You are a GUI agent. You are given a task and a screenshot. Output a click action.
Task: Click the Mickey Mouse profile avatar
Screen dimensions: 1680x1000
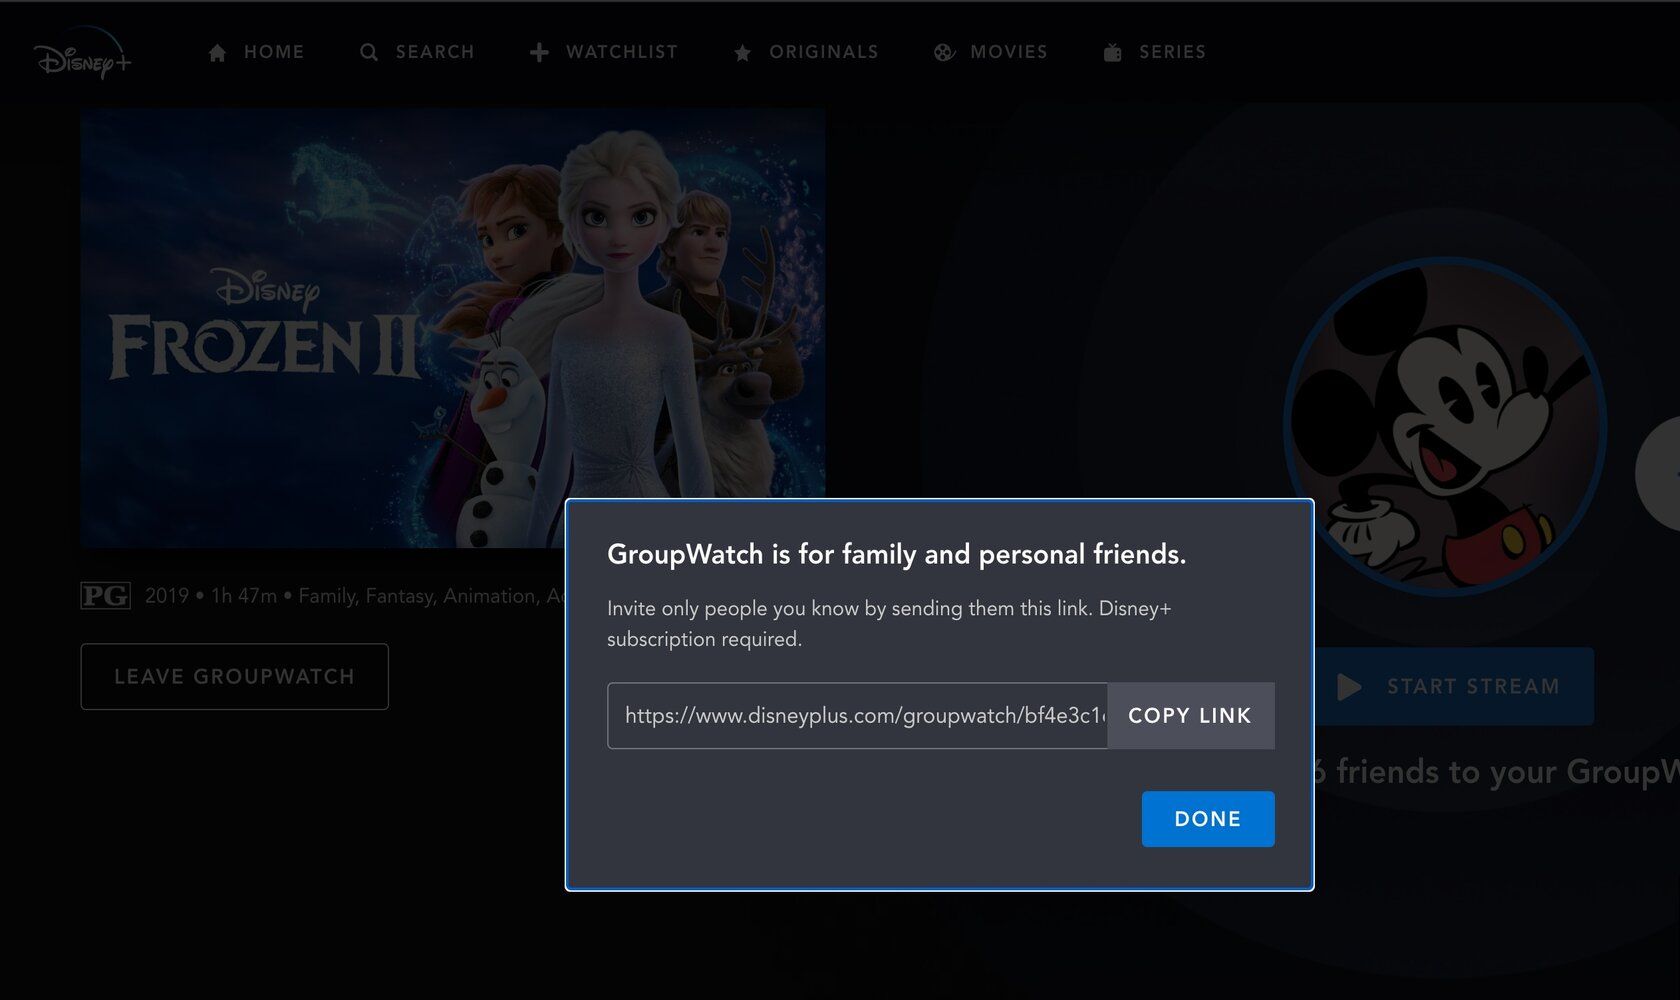click(1445, 427)
